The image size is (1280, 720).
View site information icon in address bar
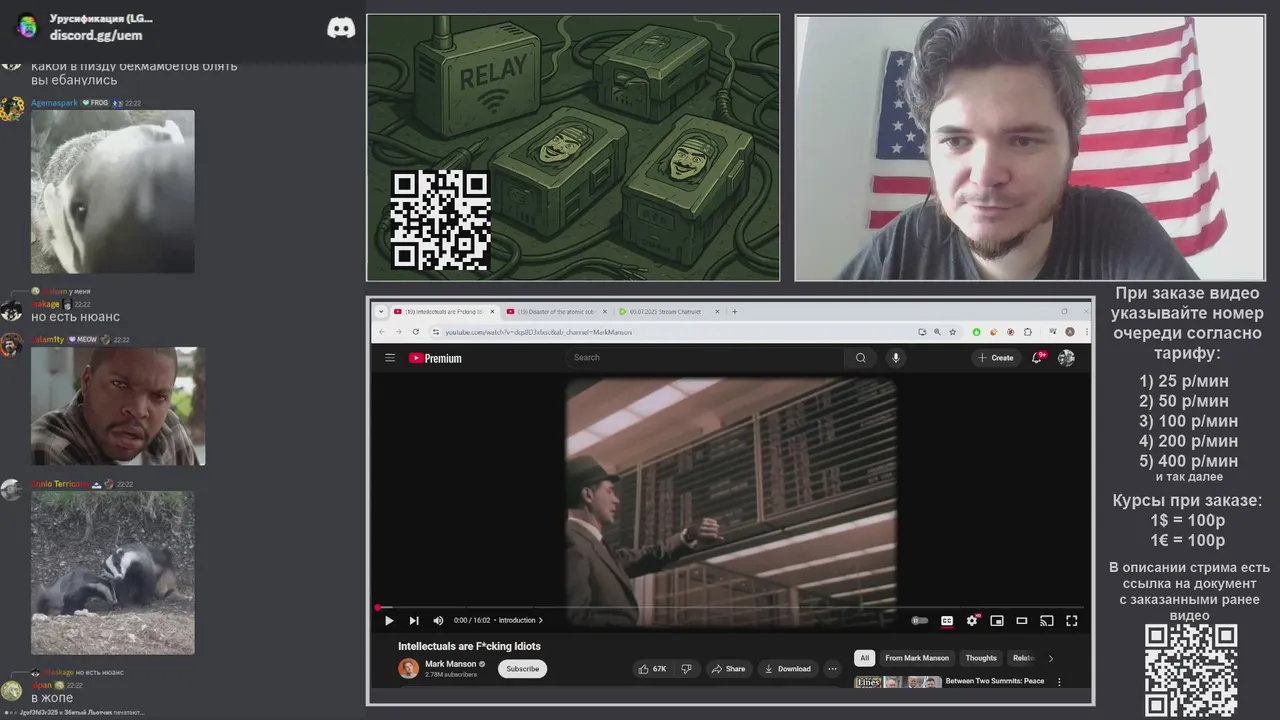pos(436,331)
